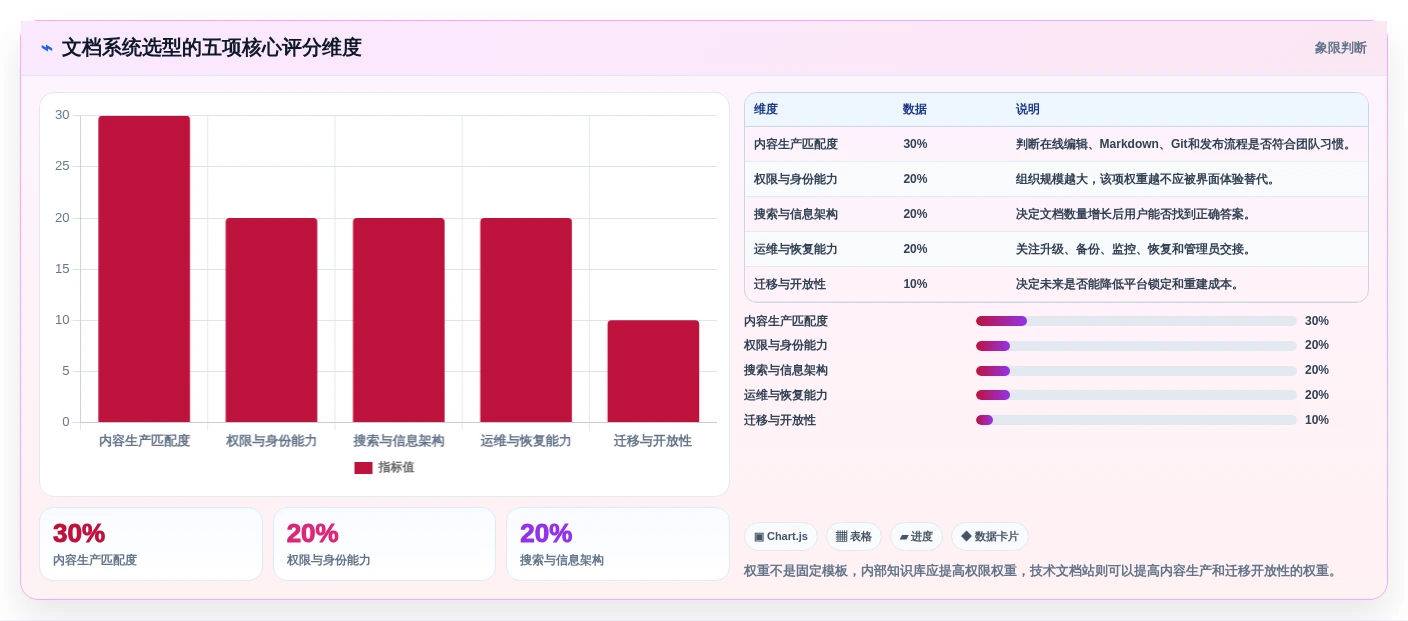
Task: Click the 迁移与开放性 bar in chart
Action: click(x=653, y=371)
